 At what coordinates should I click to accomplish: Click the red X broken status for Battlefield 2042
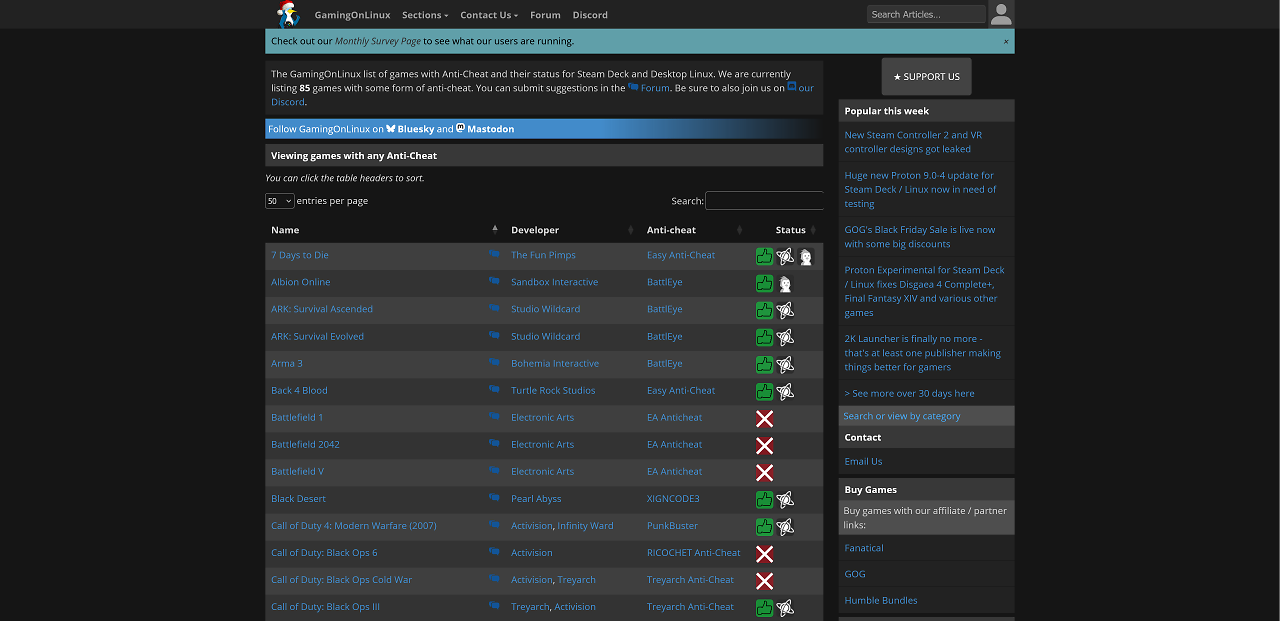click(764, 445)
